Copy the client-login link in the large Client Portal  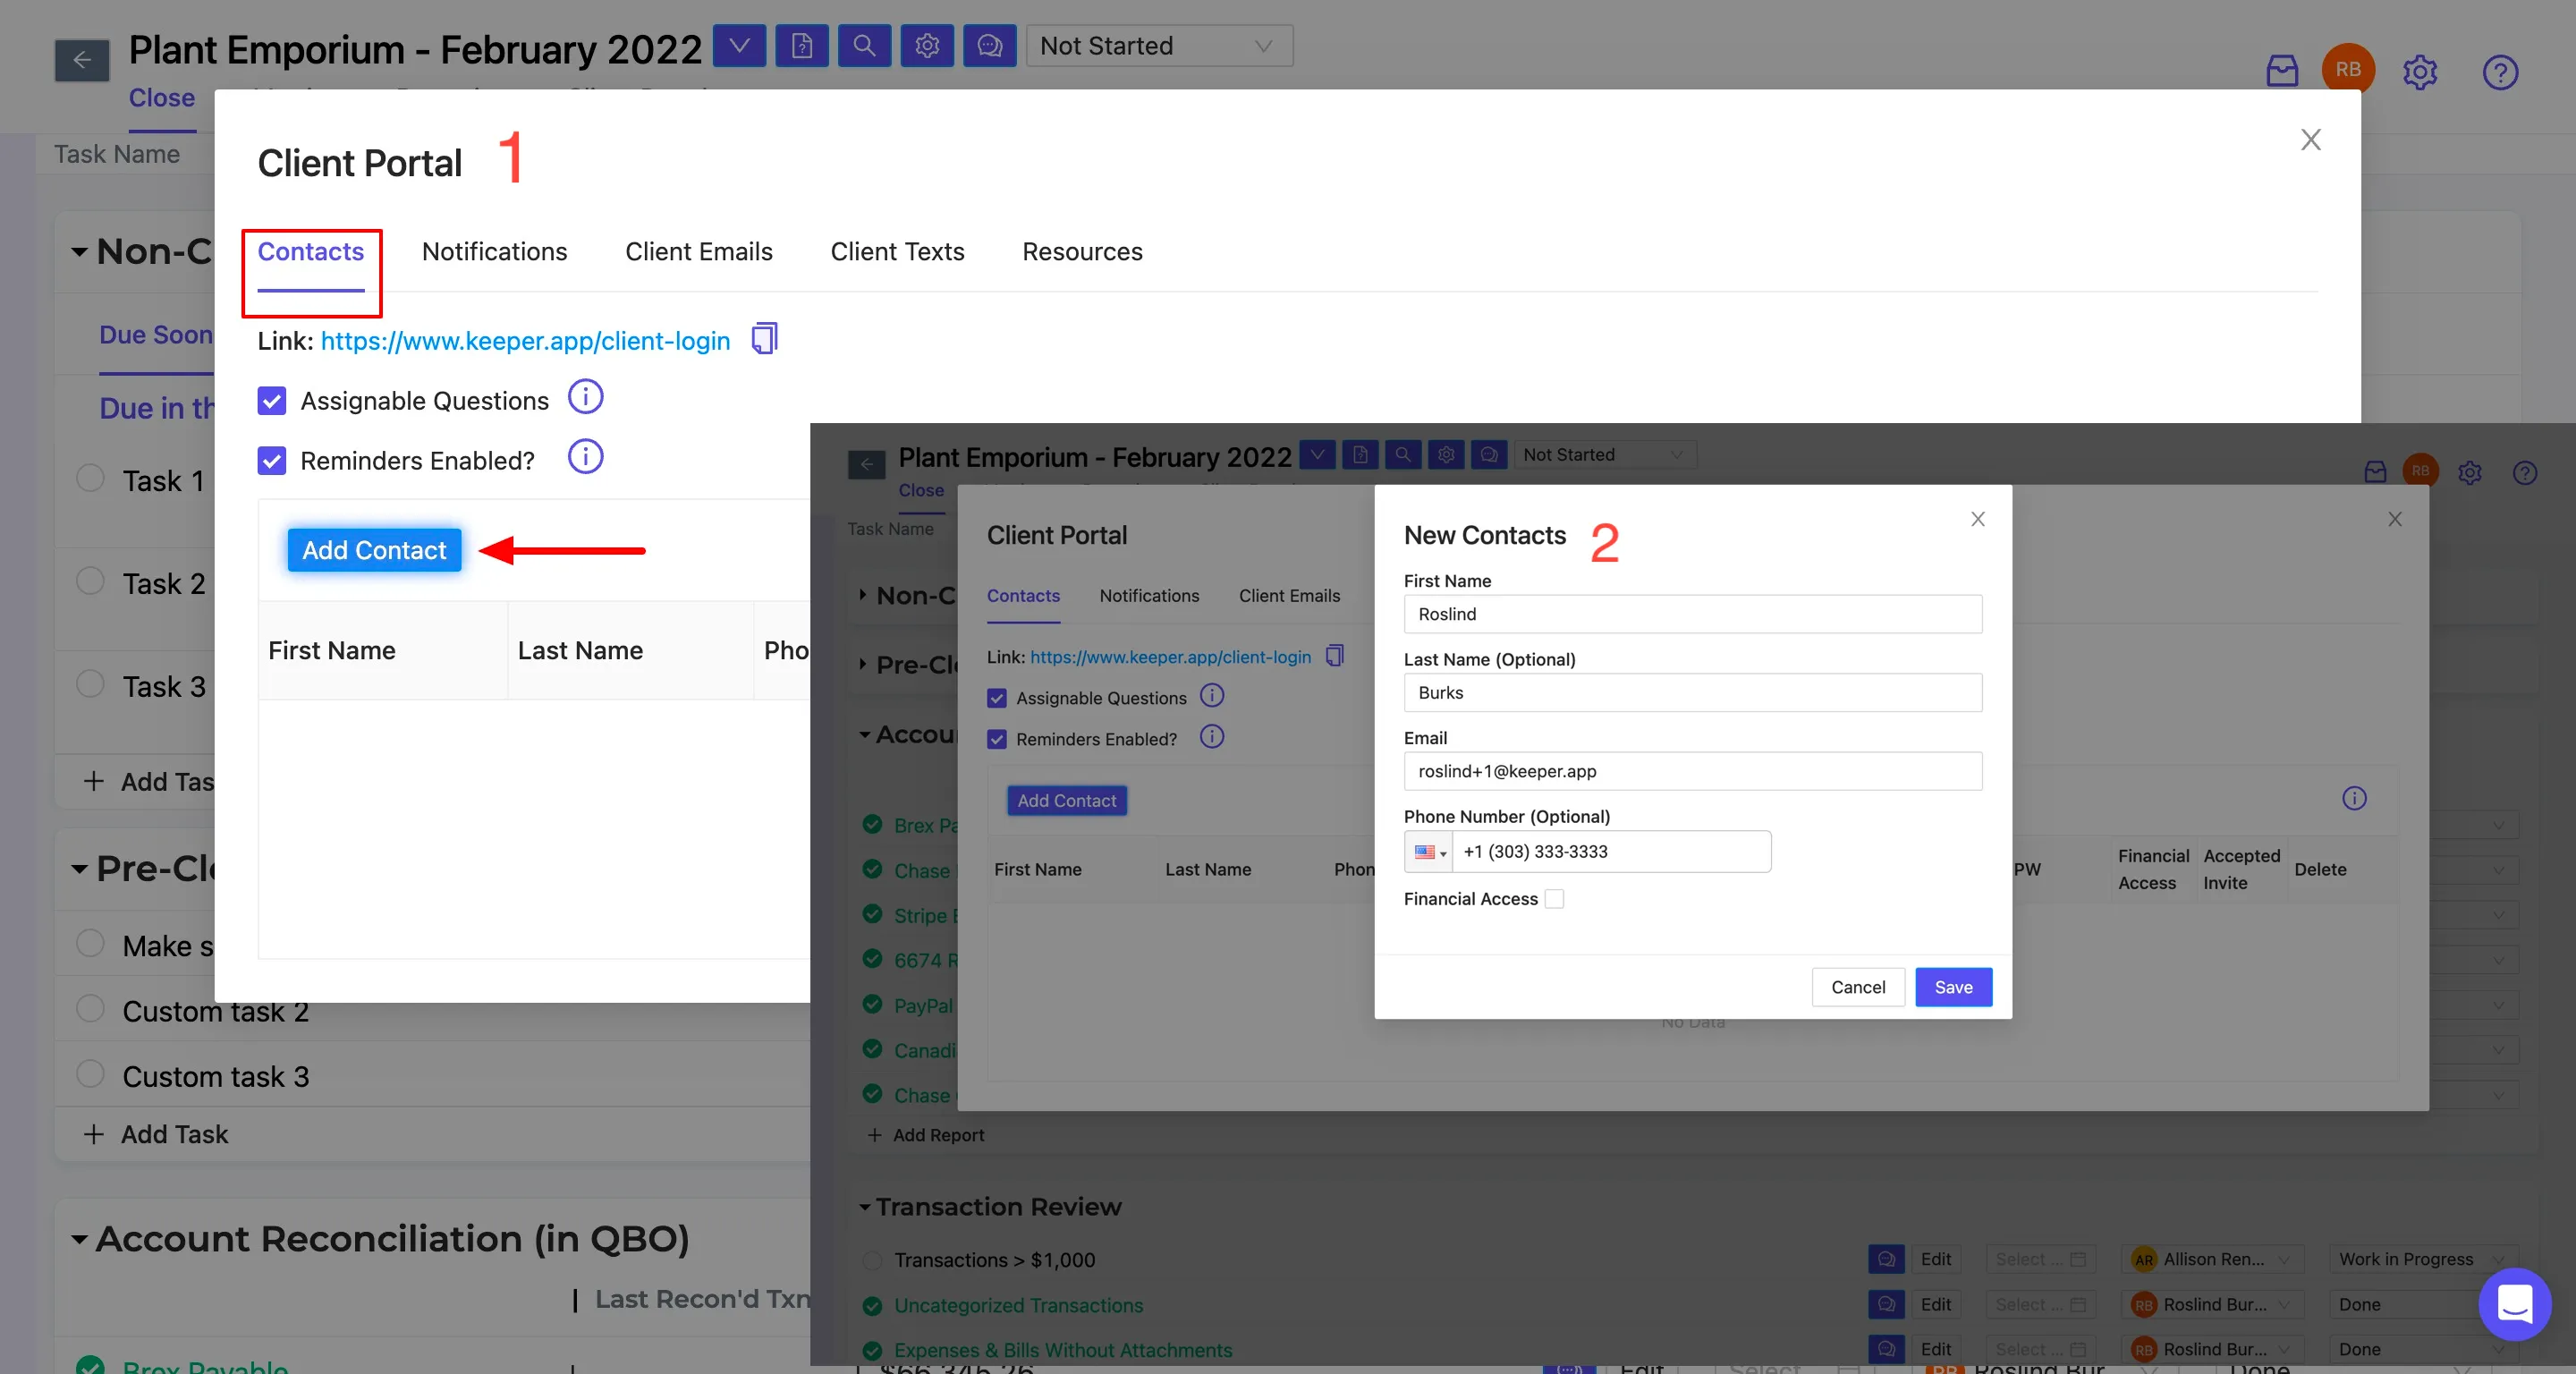(764, 339)
